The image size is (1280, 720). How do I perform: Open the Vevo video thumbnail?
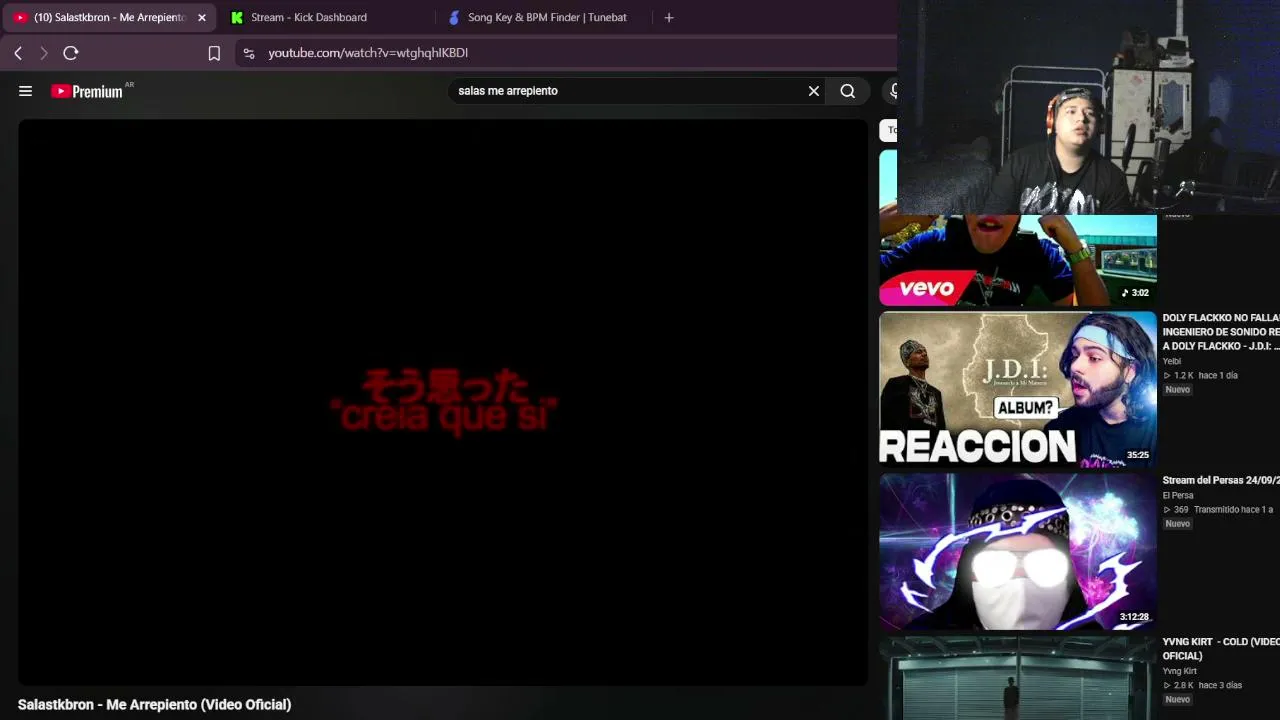pos(1018,260)
